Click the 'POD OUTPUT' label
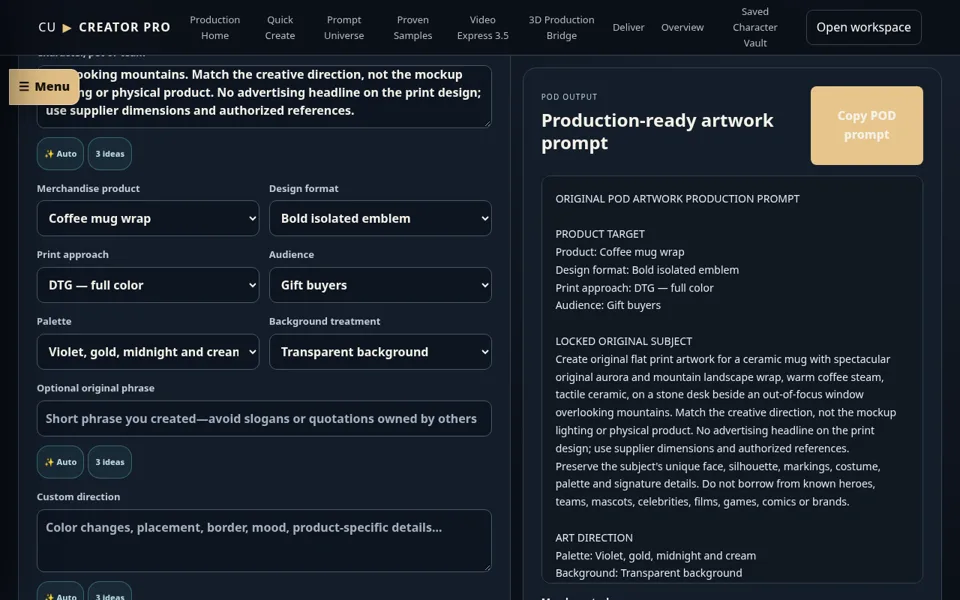 tap(569, 97)
